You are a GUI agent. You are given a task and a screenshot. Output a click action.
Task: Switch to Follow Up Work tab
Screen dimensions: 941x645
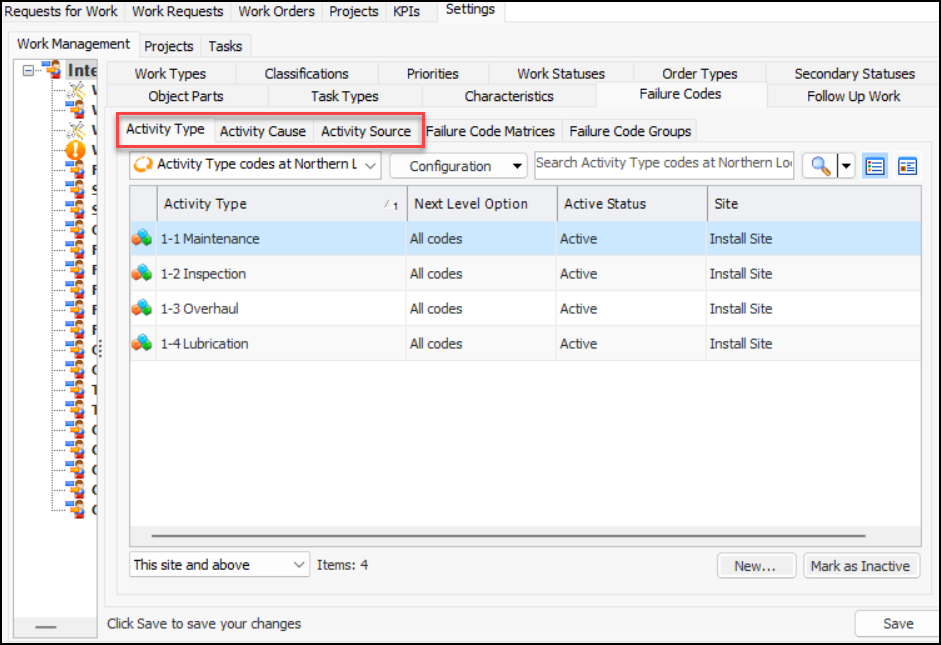pos(853,96)
